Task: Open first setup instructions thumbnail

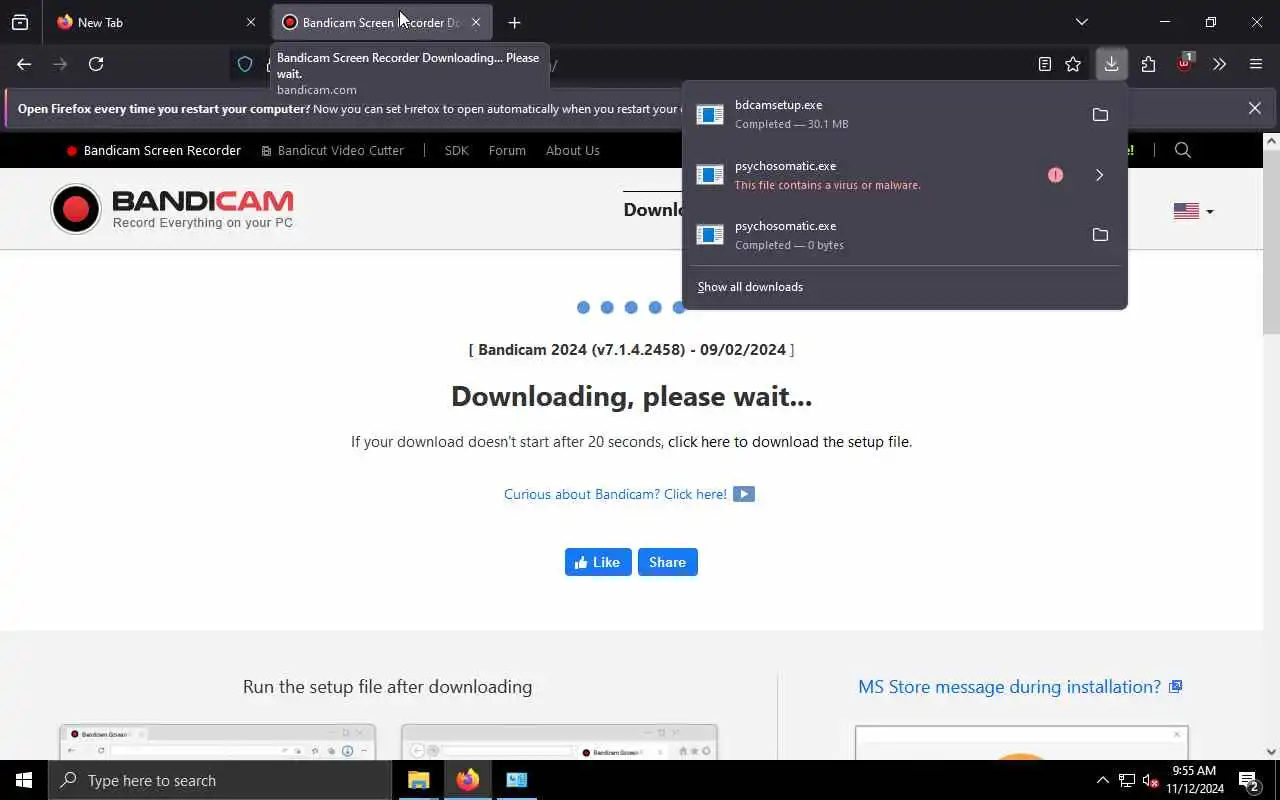Action: click(217, 742)
